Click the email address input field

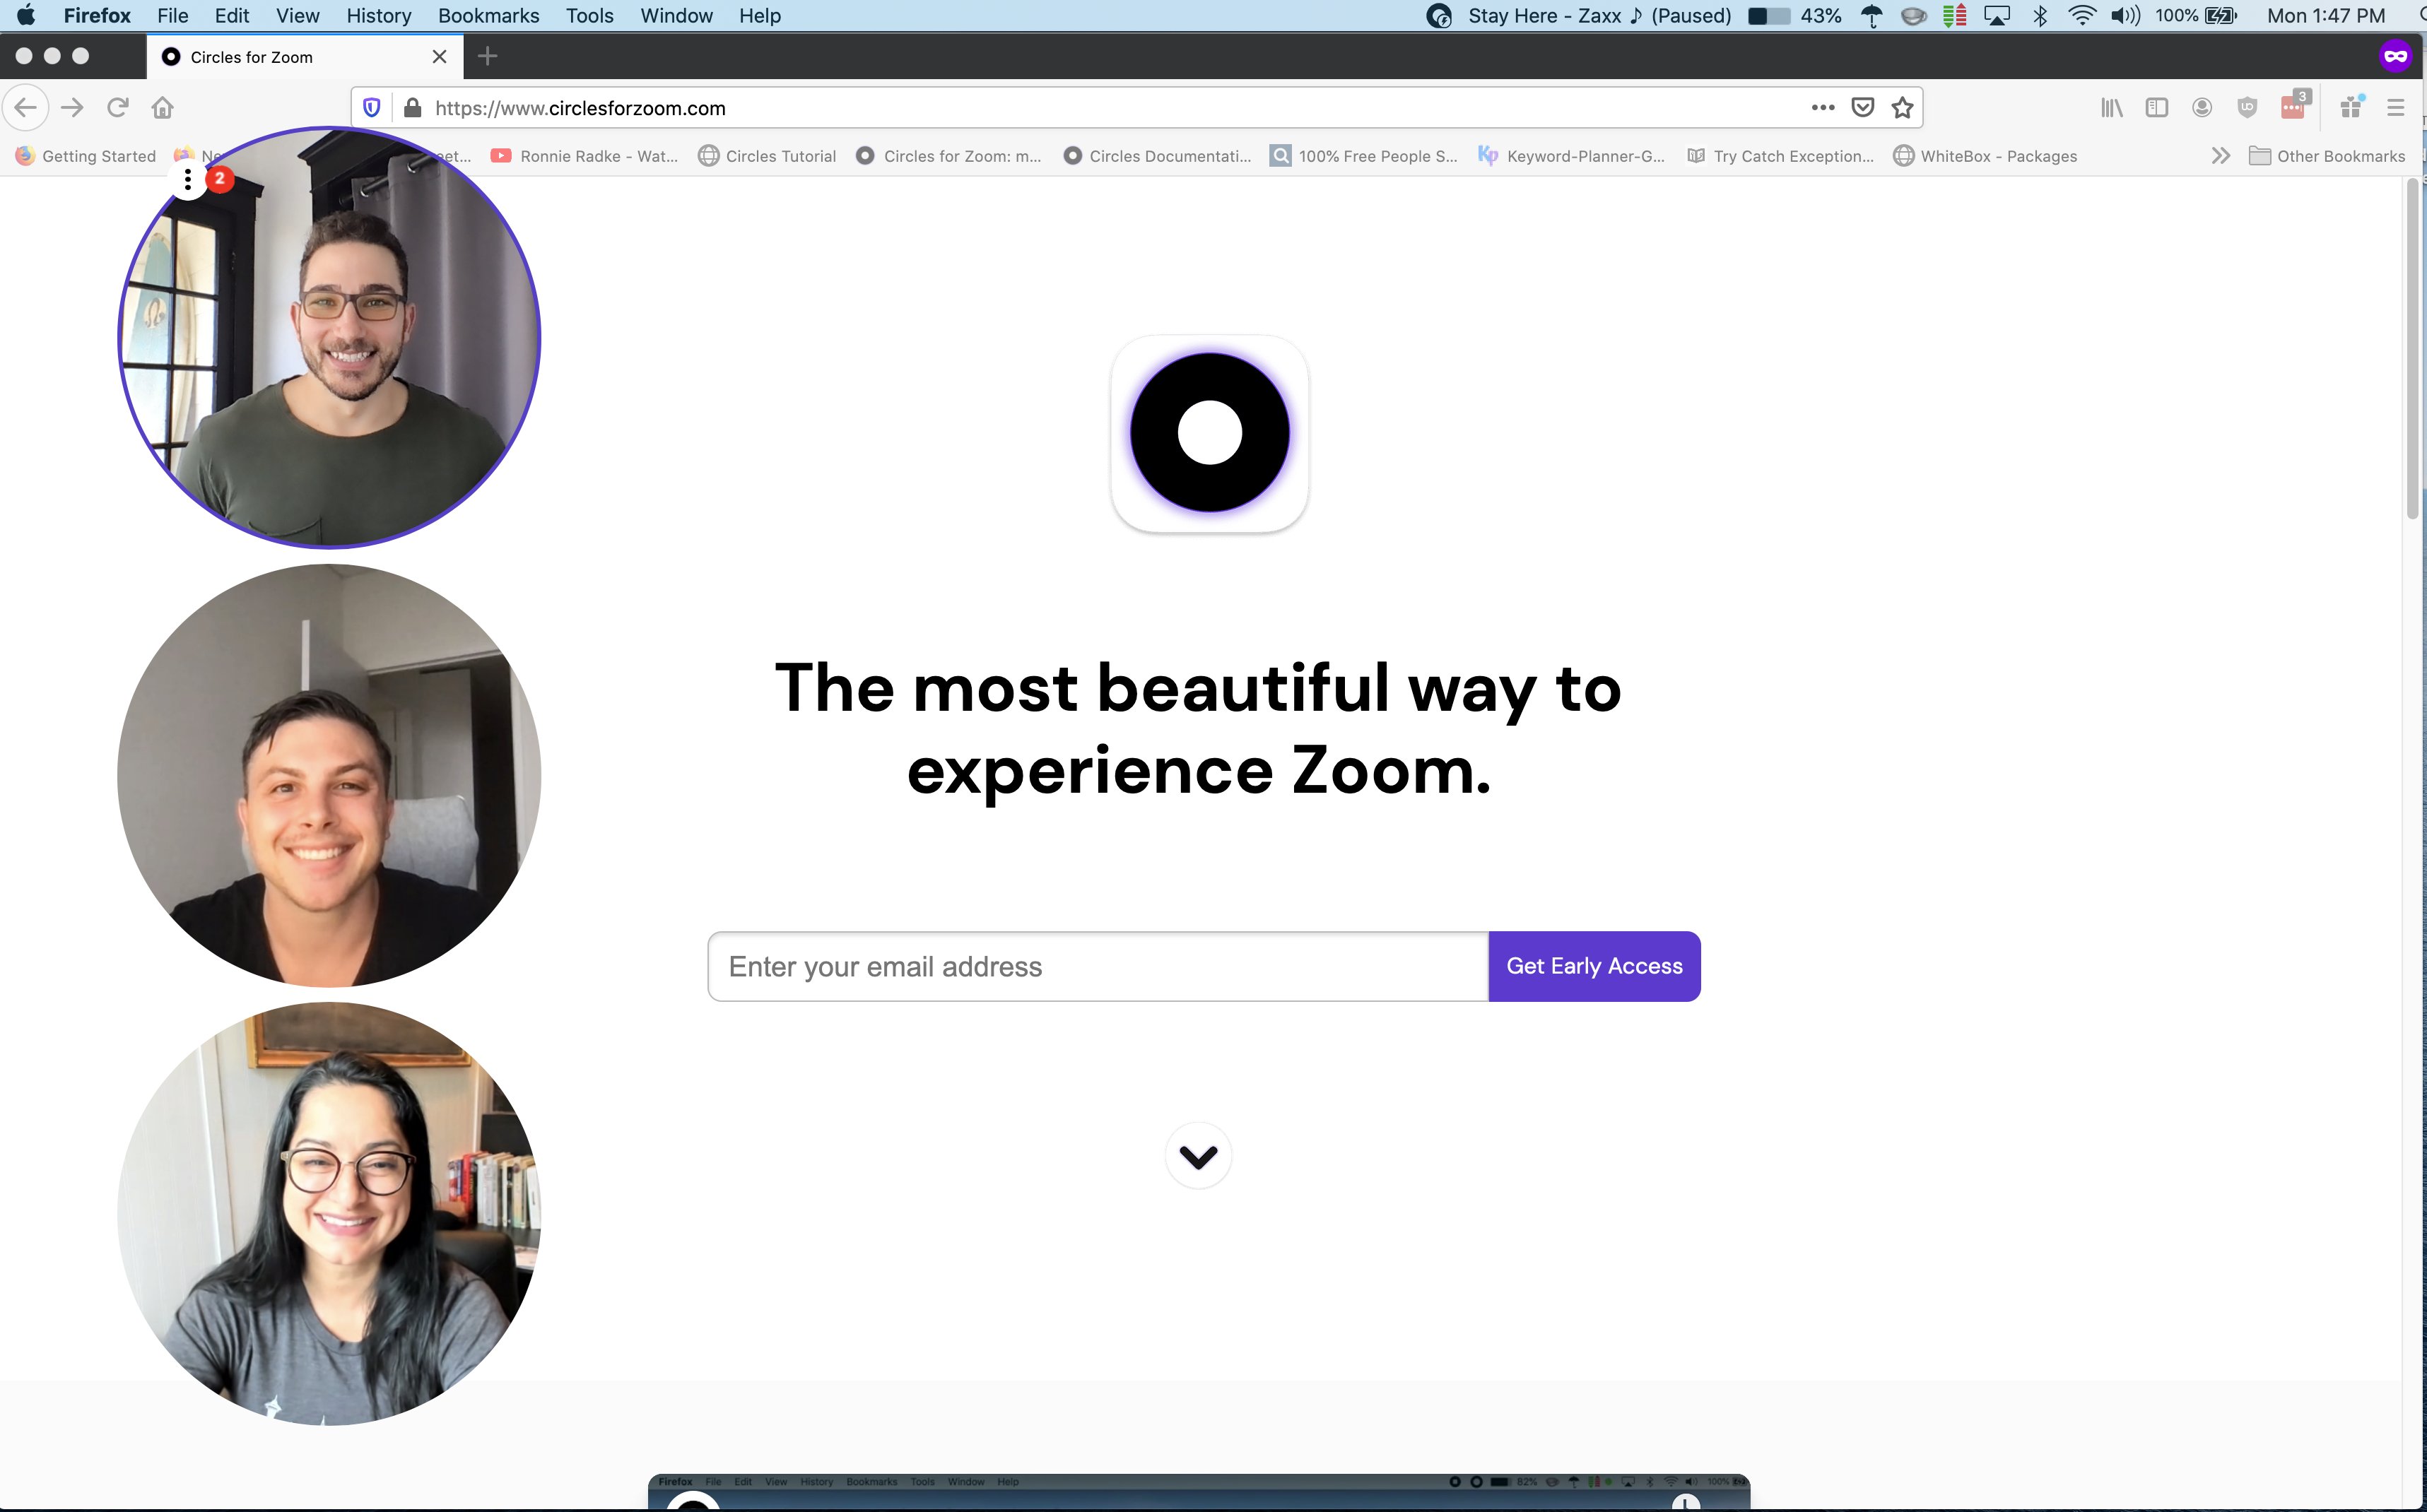1097,966
